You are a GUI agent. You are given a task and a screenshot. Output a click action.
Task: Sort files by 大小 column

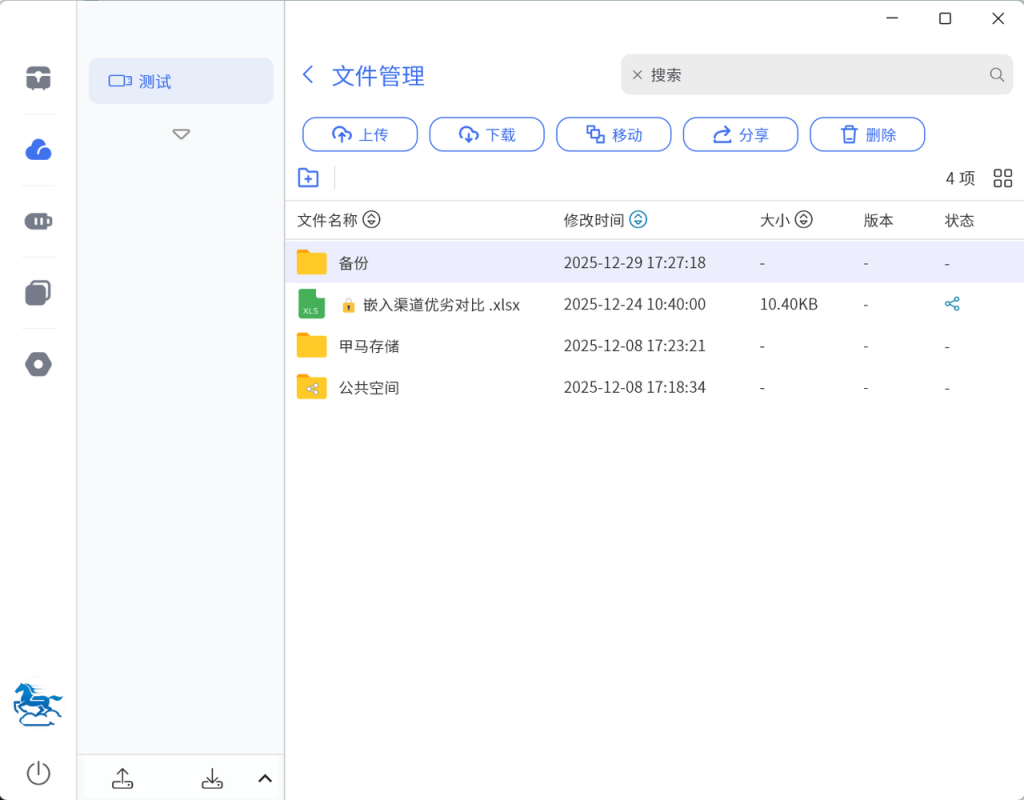[803, 220]
